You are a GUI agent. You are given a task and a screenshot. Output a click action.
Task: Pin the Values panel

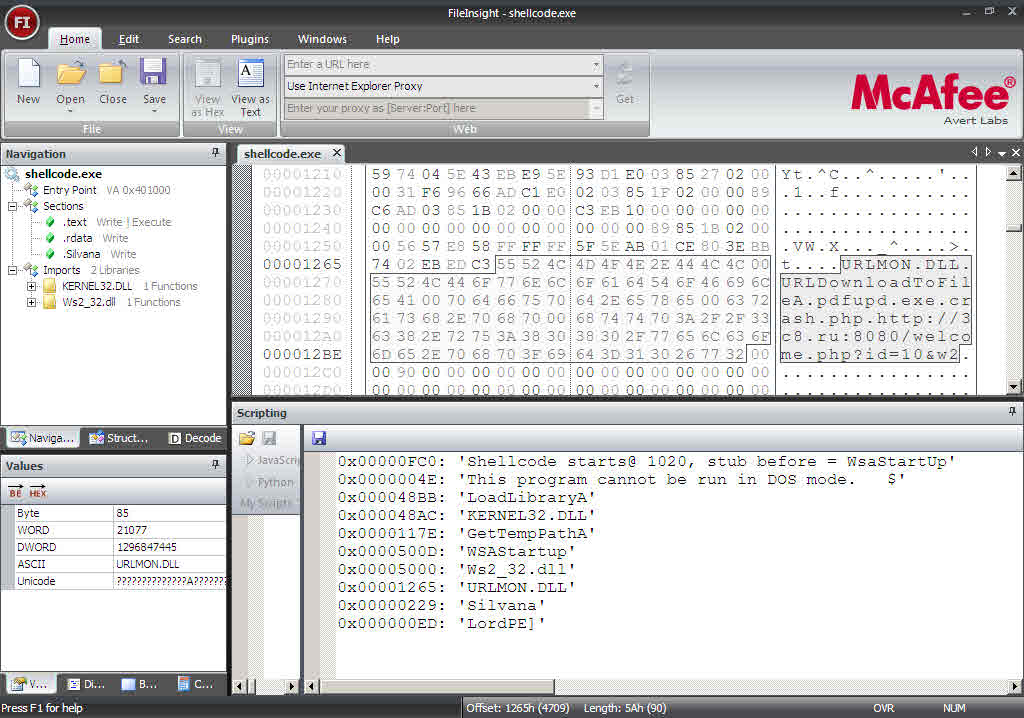click(216, 465)
